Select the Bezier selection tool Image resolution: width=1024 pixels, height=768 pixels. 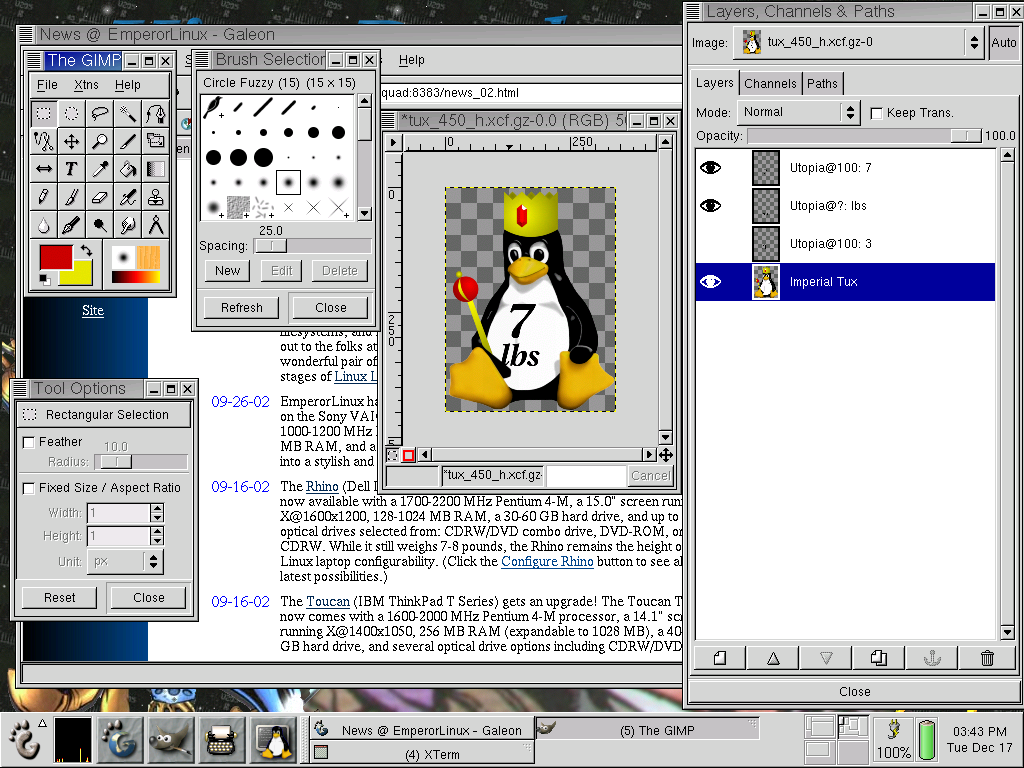pyautogui.click(x=155, y=114)
